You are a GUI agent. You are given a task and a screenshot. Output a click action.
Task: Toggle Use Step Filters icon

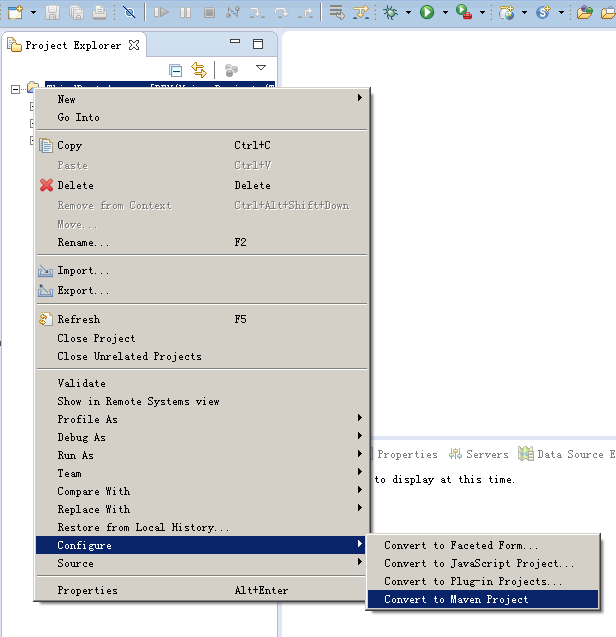[361, 13]
